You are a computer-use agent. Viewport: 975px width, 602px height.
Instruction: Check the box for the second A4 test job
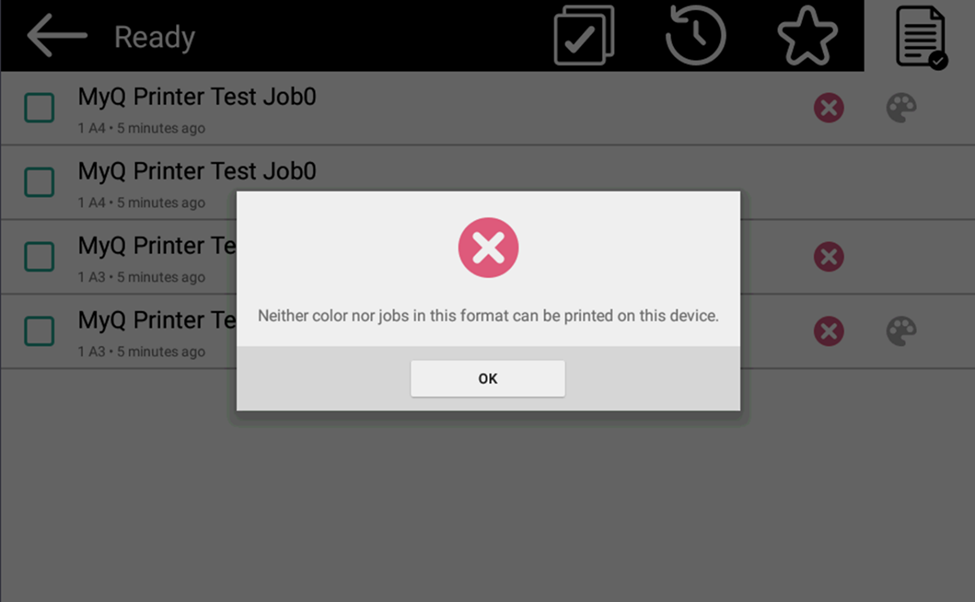tap(39, 182)
